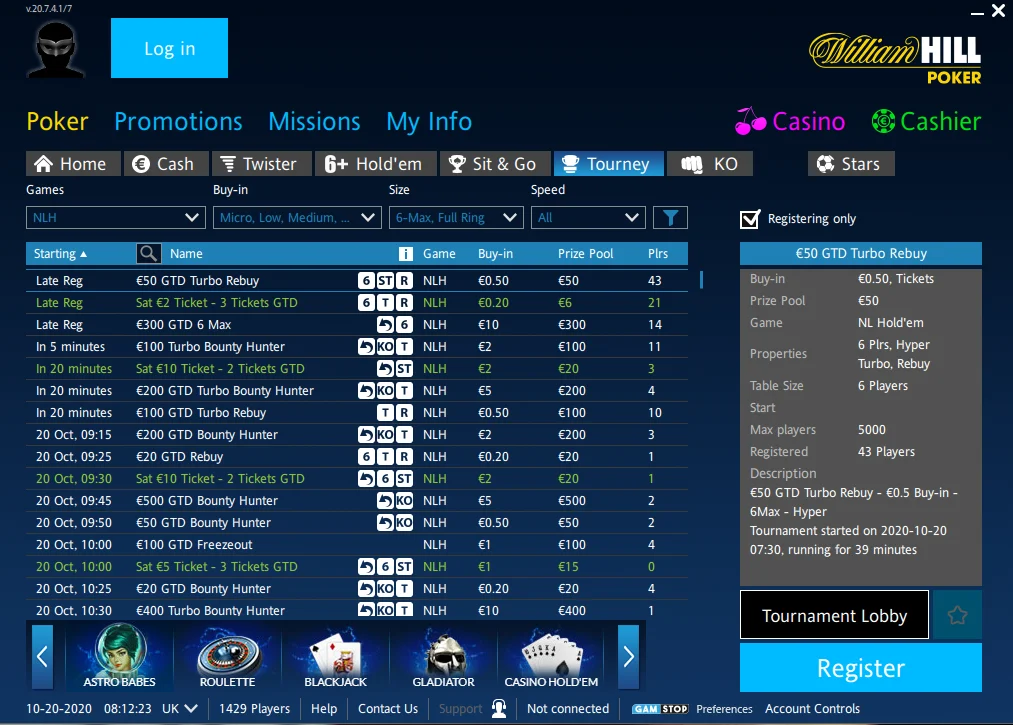Screen dimensions: 1013x725
Task: Open the tournament info 'i' icon in header
Action: [408, 253]
